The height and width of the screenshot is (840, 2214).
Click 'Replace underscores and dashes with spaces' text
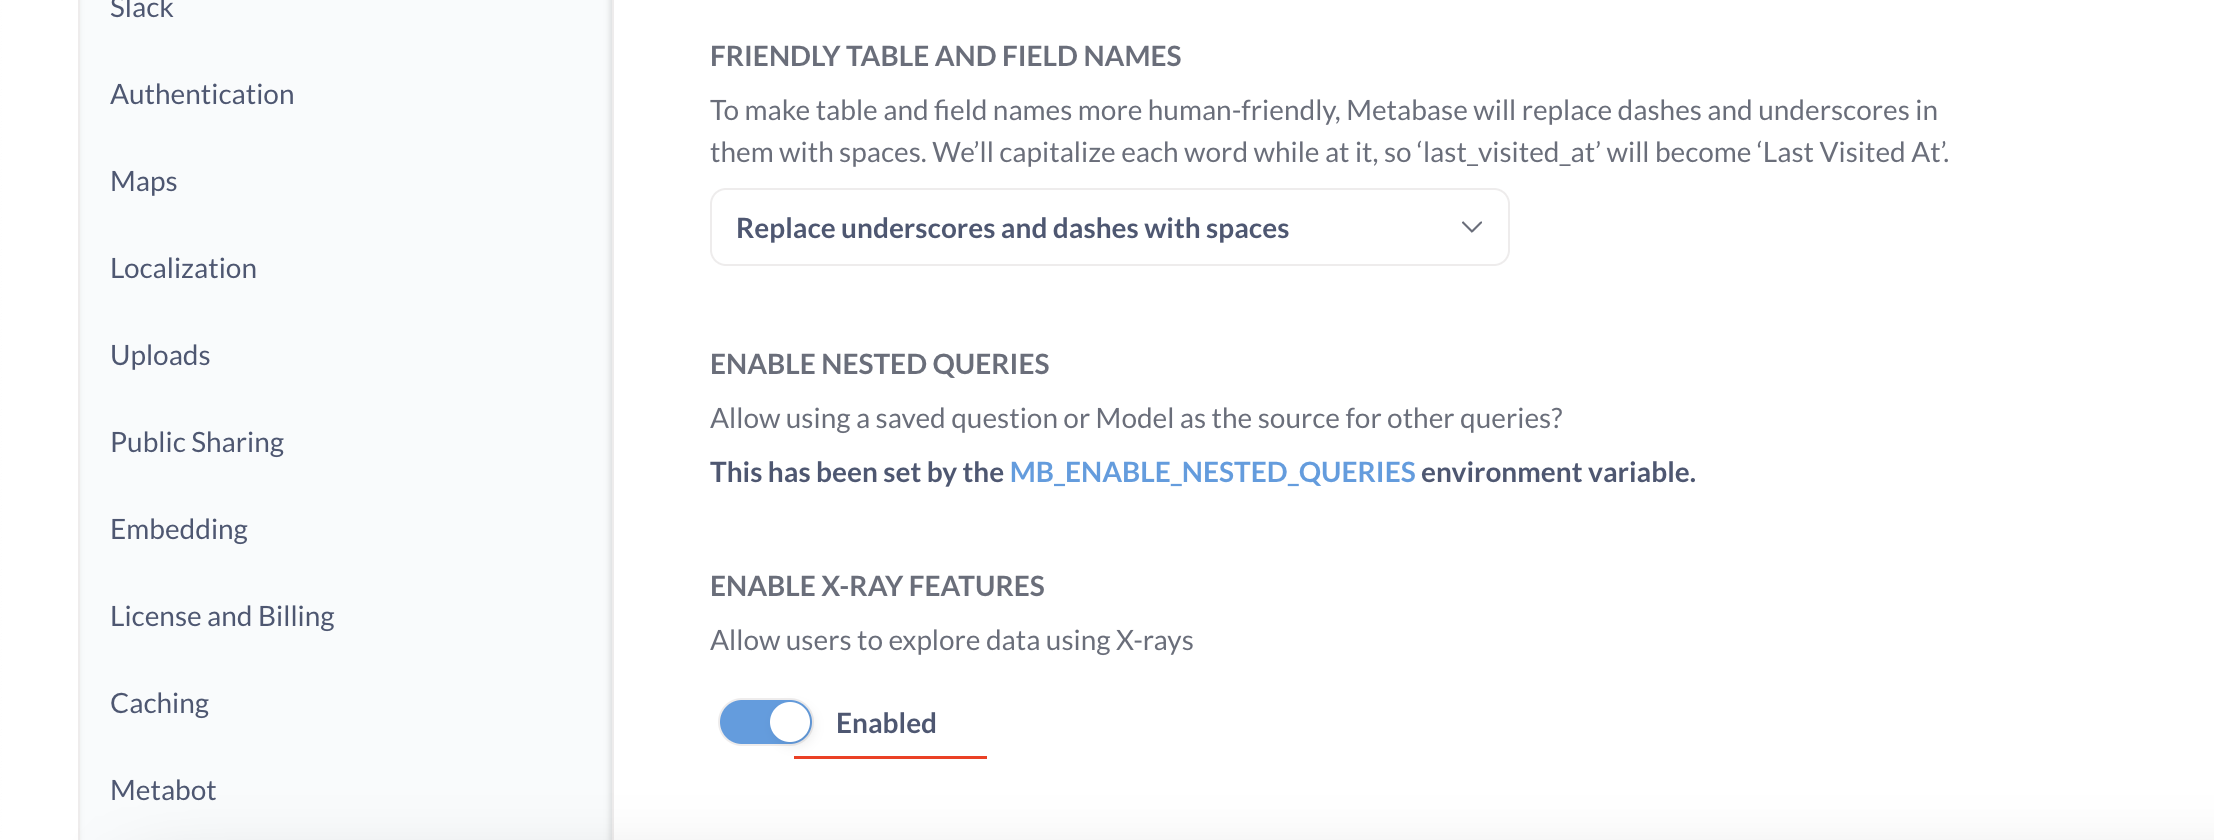(x=1012, y=228)
